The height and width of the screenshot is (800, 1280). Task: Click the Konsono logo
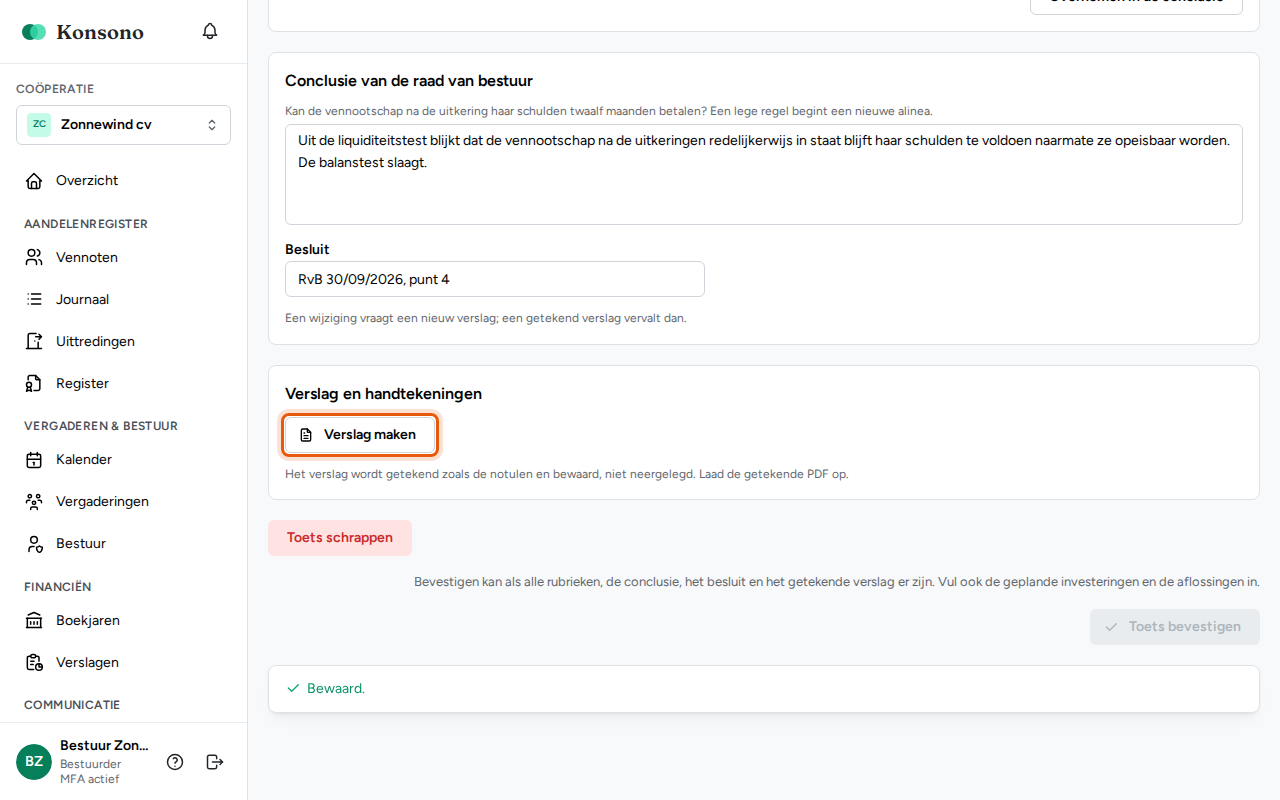pyautogui.click(x=83, y=32)
